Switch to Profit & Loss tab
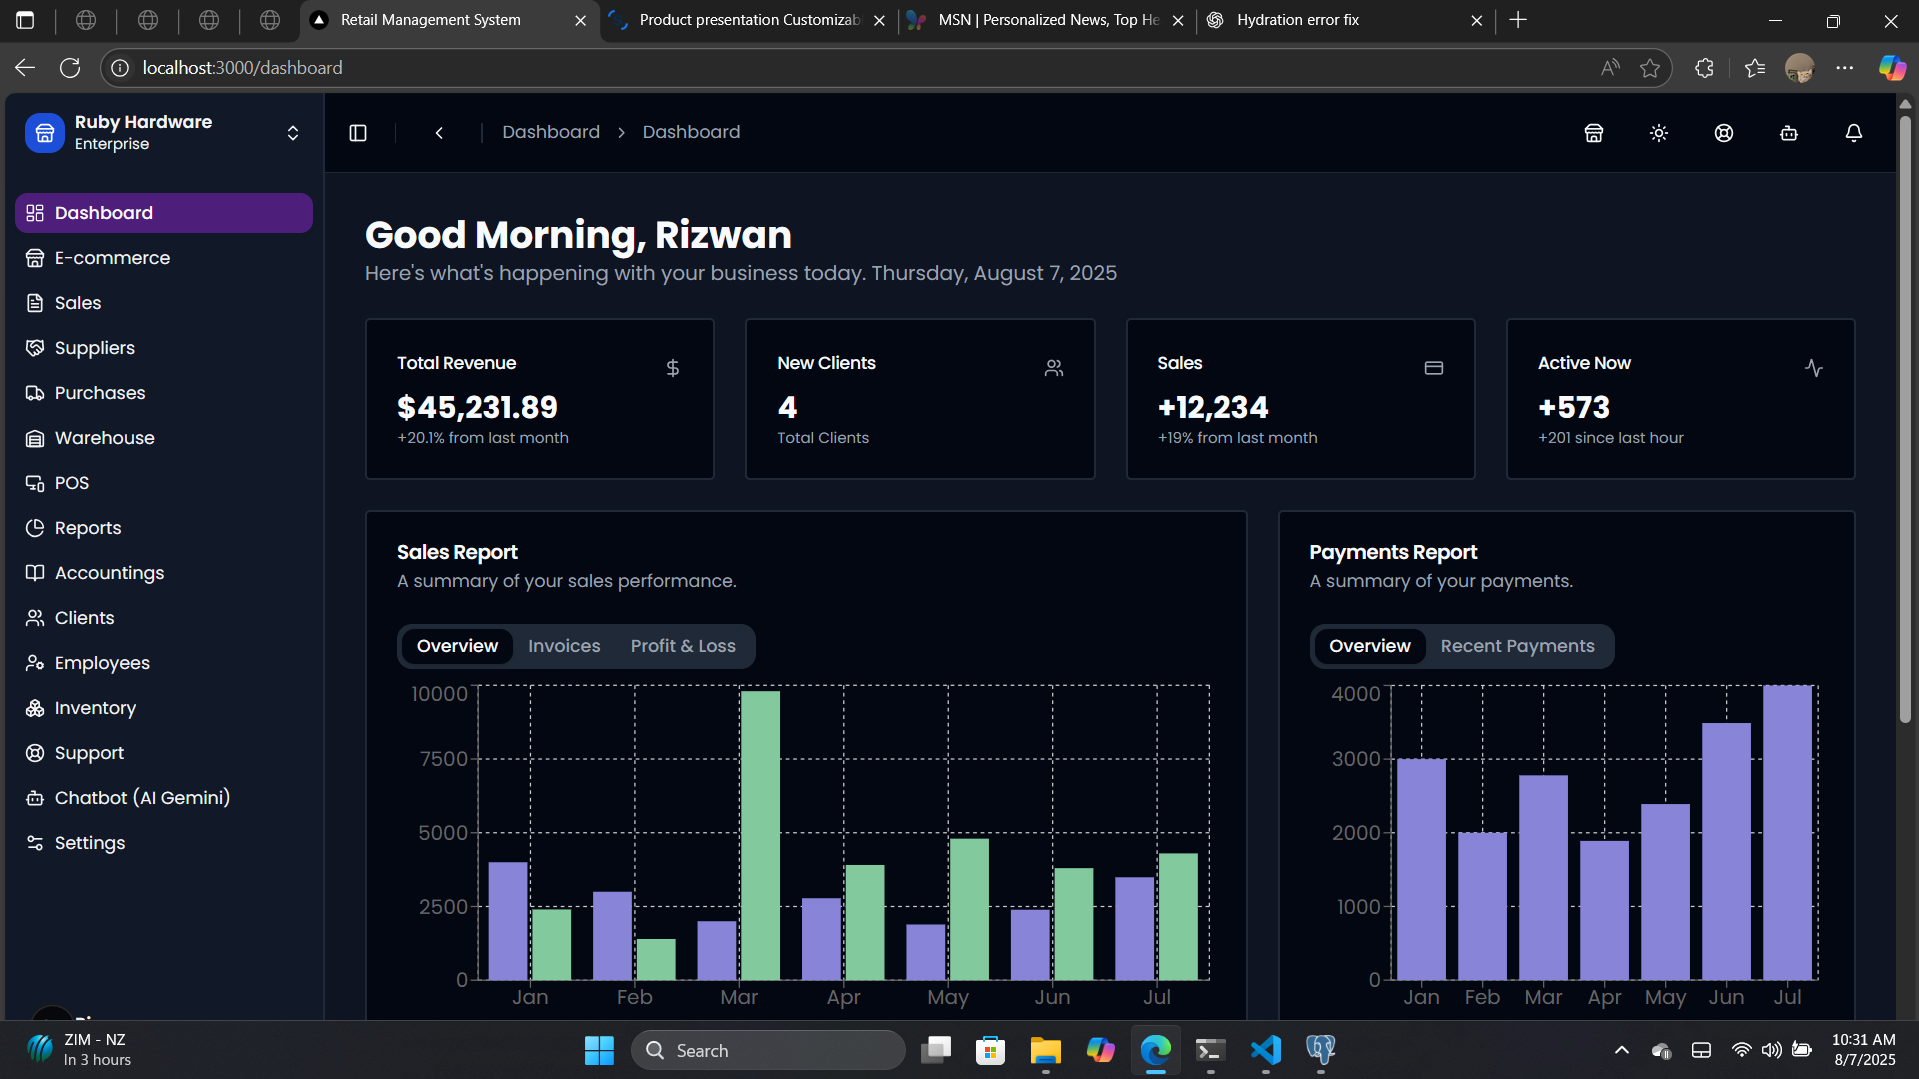Screen dimensions: 1919x1079 click(683, 646)
